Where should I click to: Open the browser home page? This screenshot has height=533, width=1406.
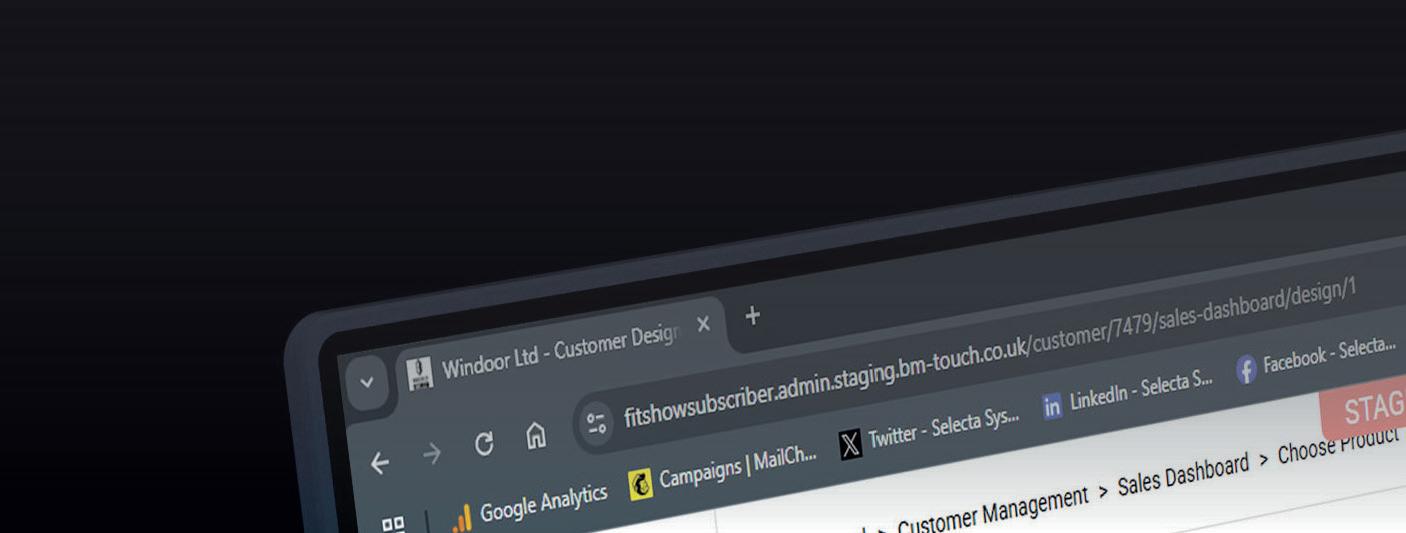tap(536, 434)
